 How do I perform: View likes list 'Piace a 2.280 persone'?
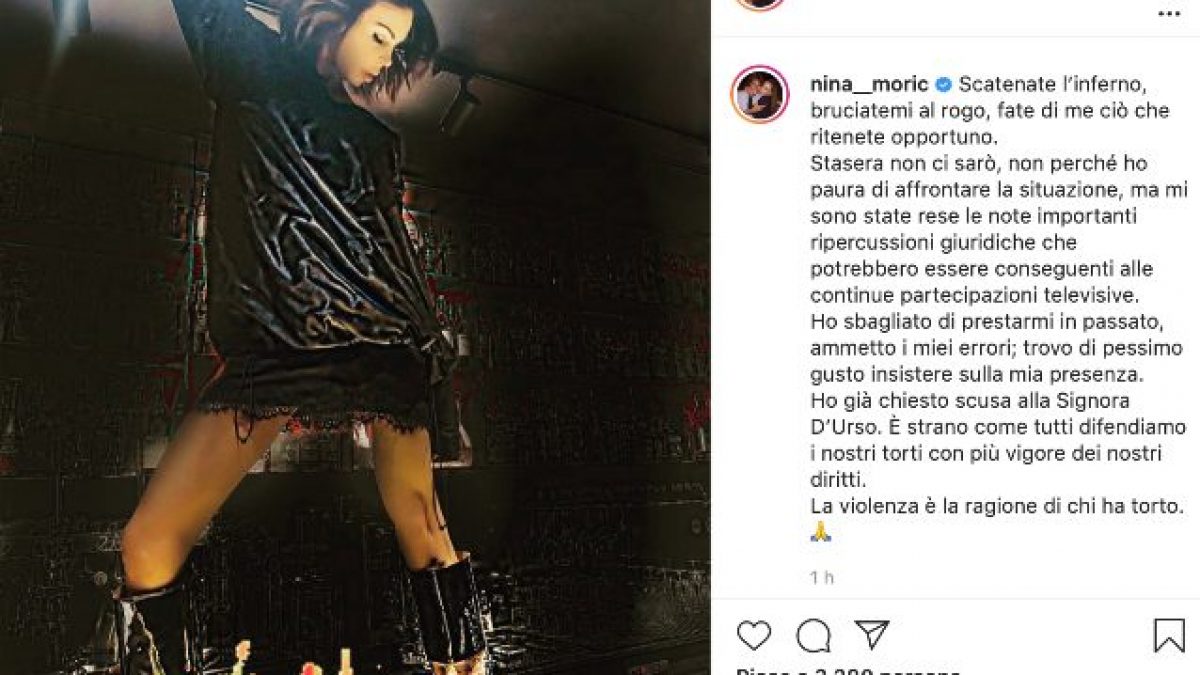[848, 671]
